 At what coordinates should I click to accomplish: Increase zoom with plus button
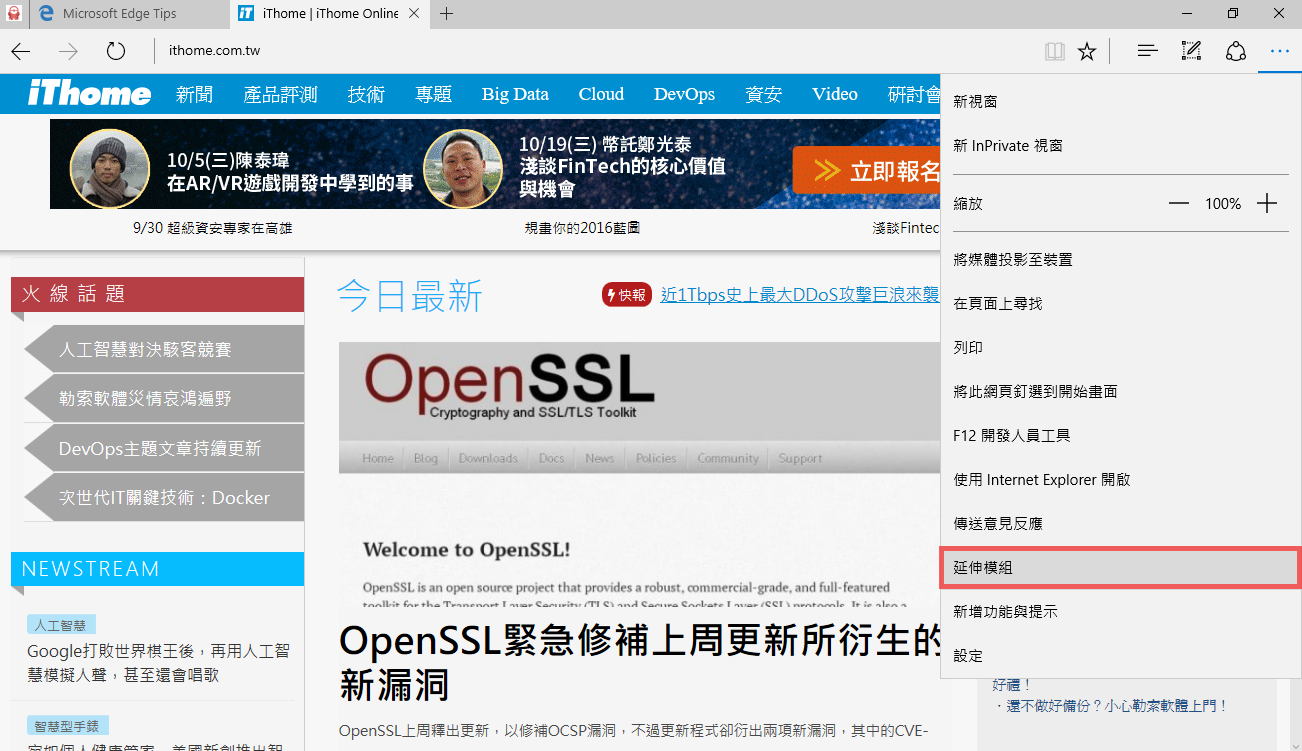point(1267,203)
